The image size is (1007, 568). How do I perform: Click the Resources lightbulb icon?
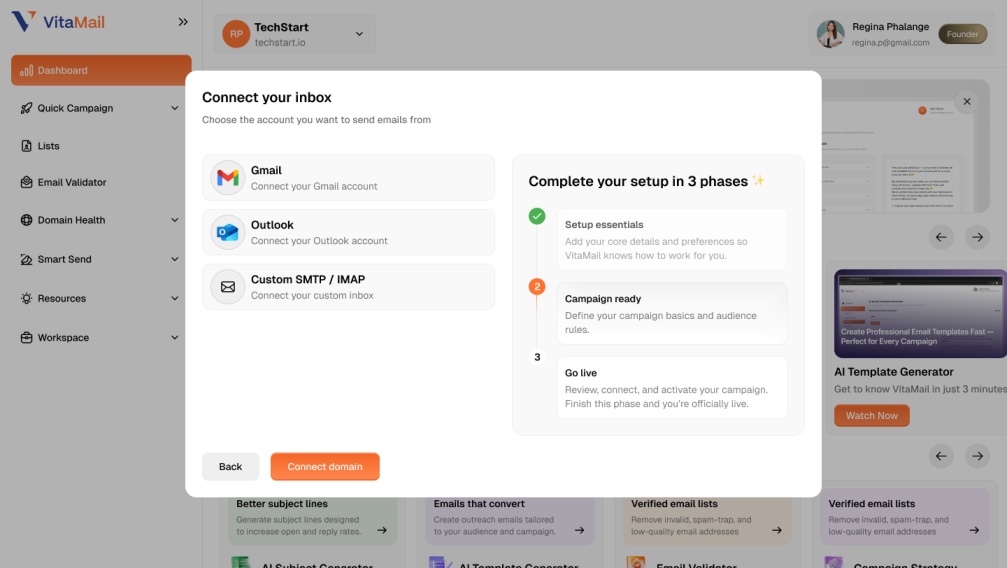click(x=26, y=298)
